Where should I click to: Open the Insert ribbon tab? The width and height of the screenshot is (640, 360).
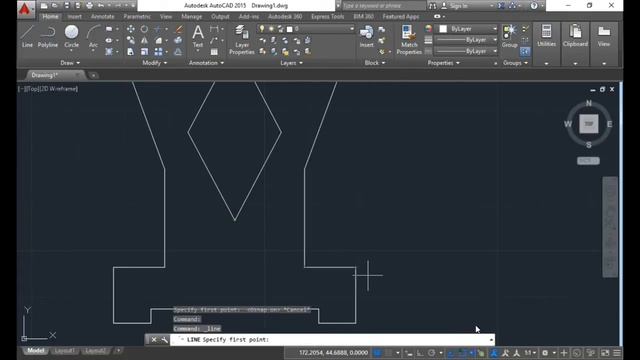click(x=74, y=17)
